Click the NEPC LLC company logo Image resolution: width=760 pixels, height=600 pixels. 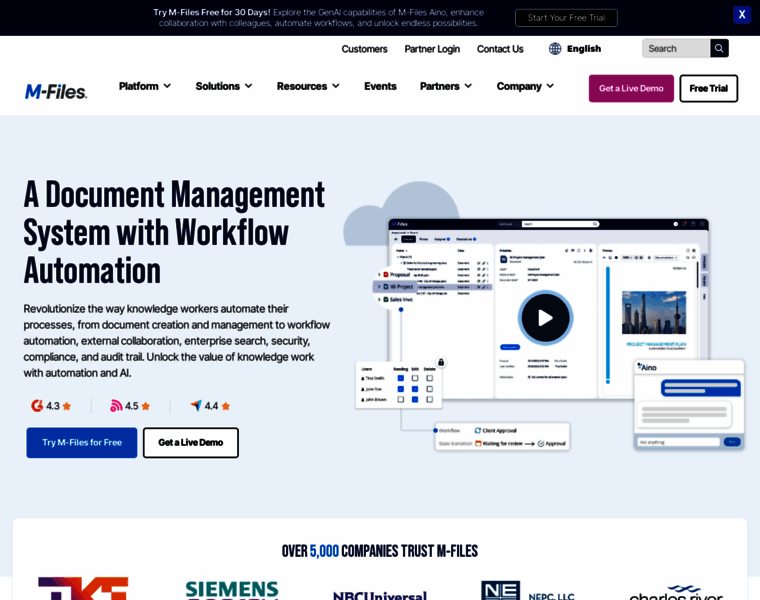click(527, 590)
